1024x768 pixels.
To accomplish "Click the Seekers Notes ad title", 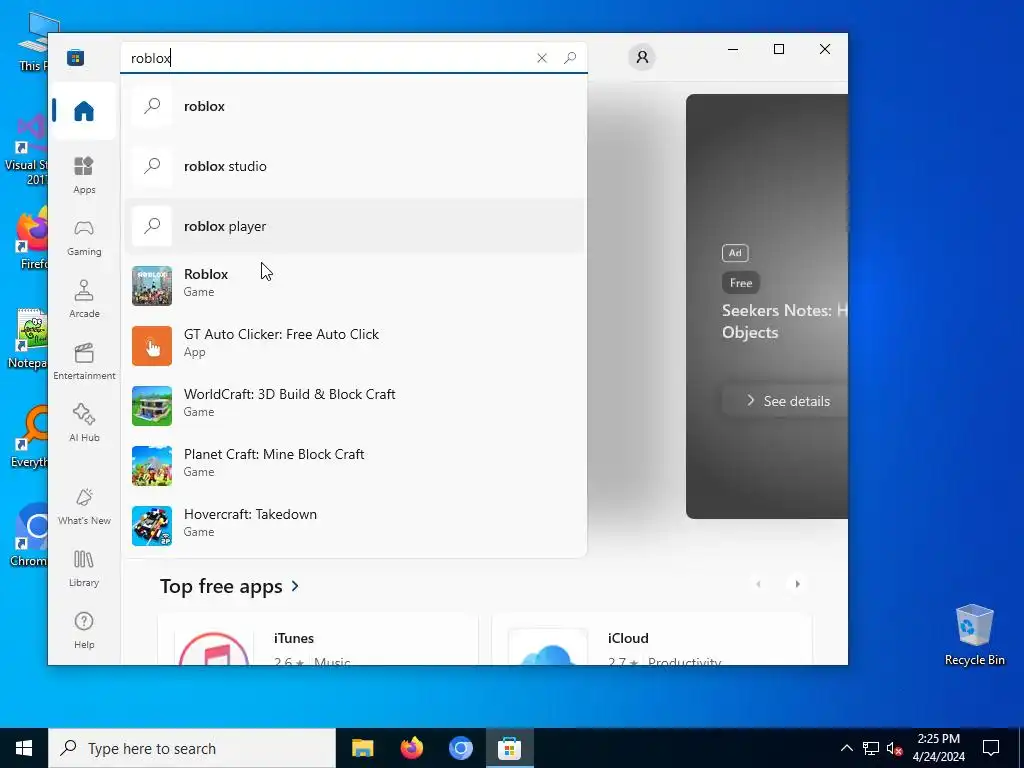I will point(784,321).
